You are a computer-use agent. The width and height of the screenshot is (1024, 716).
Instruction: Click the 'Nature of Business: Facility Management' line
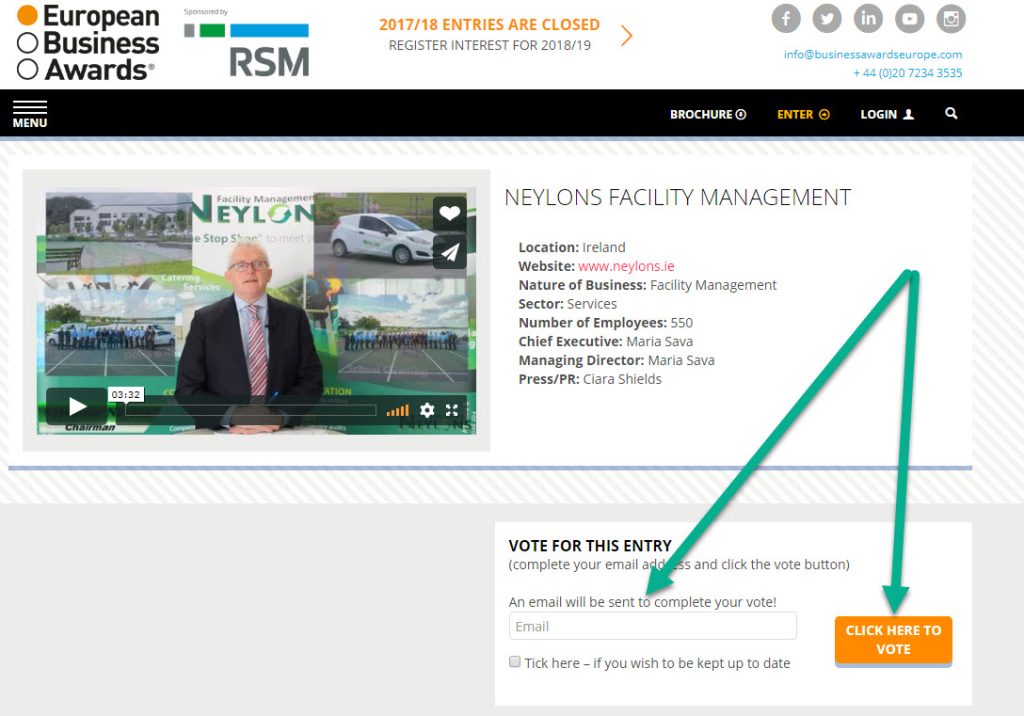click(648, 285)
